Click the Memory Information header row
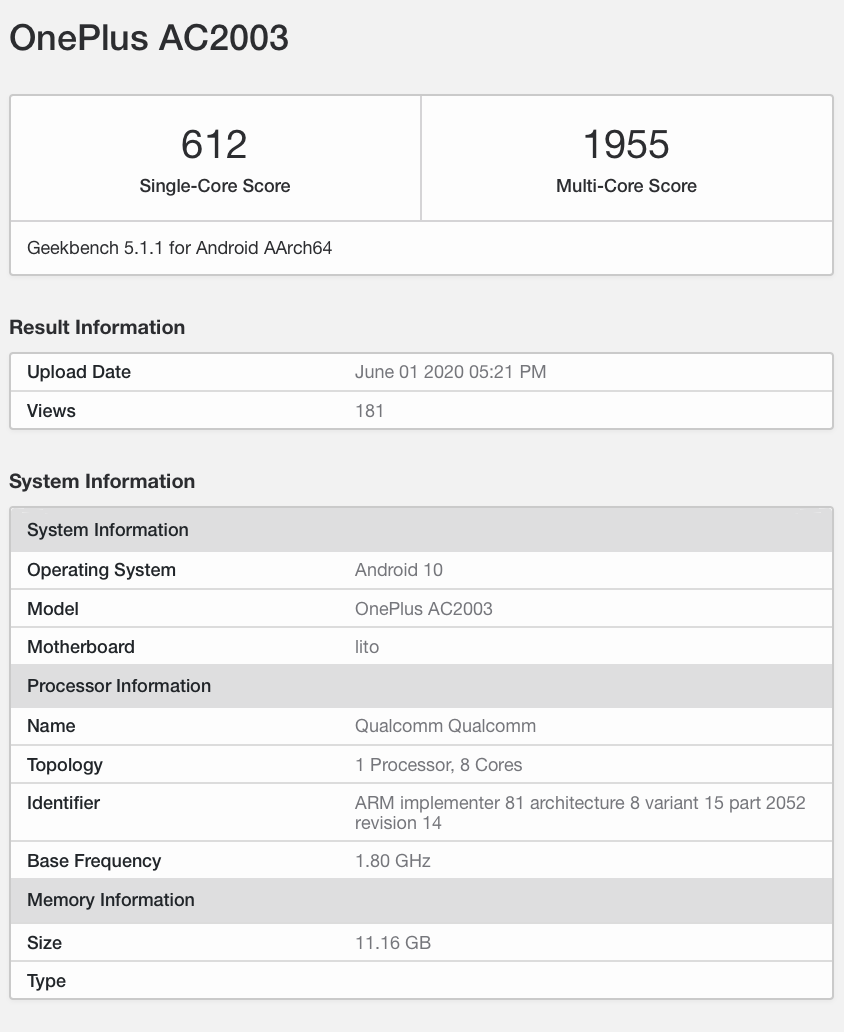This screenshot has height=1032, width=844. coord(421,900)
